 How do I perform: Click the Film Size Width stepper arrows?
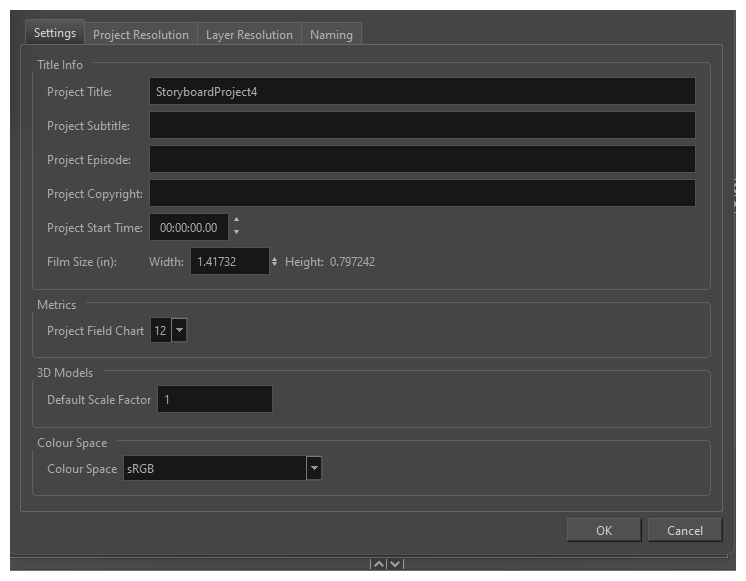[x=274, y=262]
